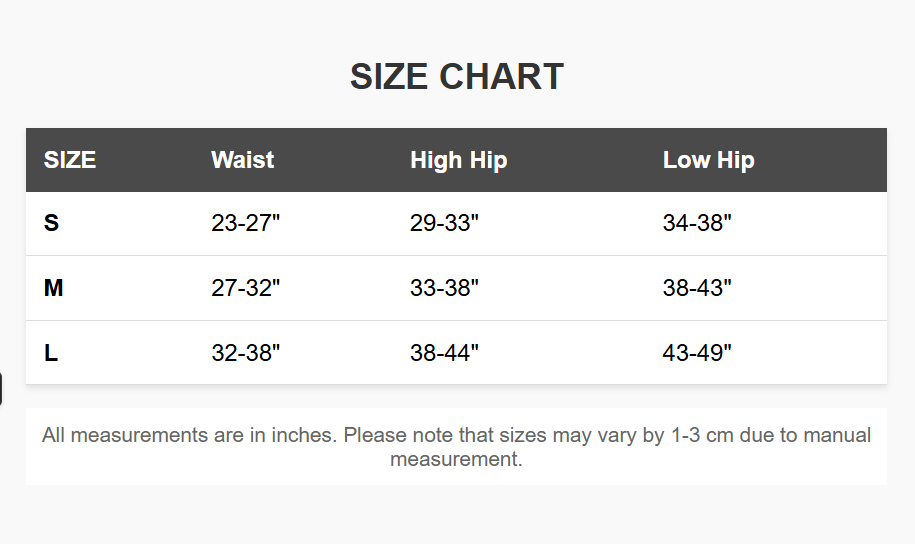Click the Waist column header
Screen dimensions: 915x544
(x=242, y=160)
